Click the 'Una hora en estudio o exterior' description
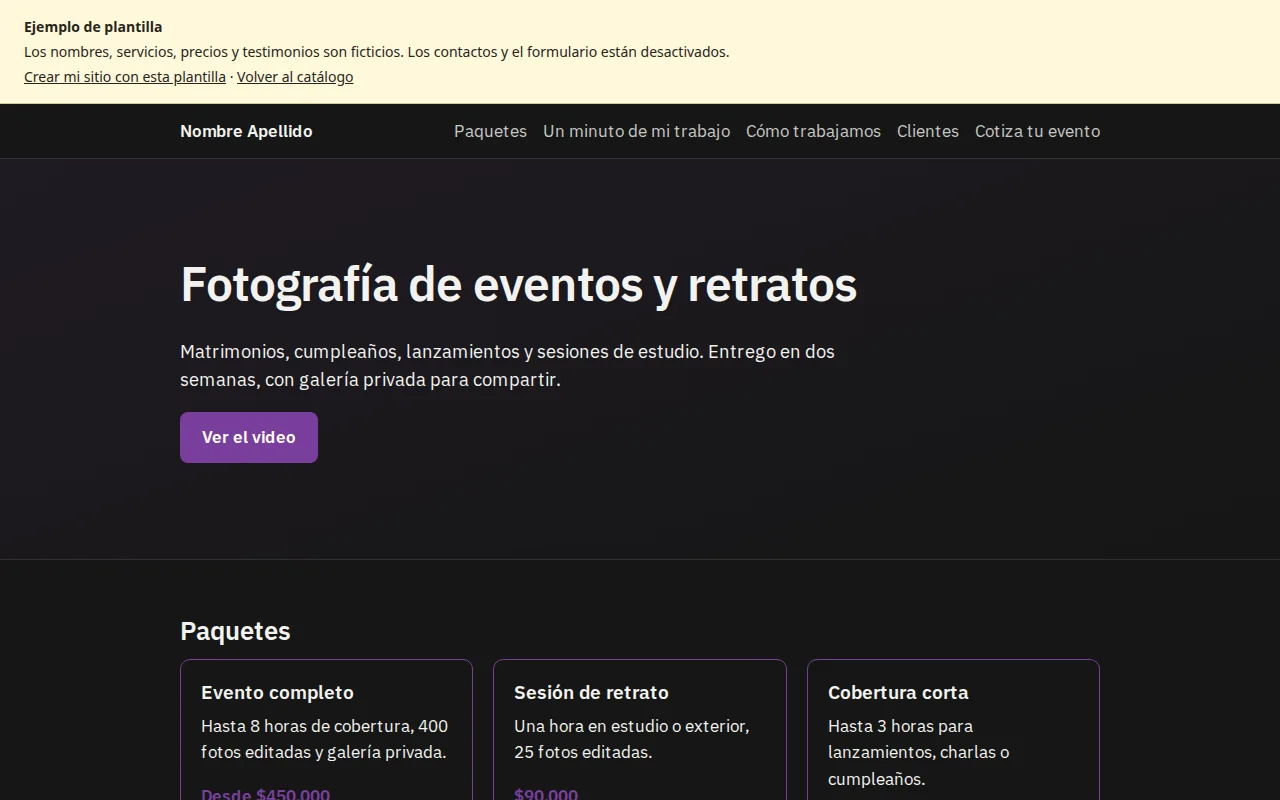 (632, 739)
